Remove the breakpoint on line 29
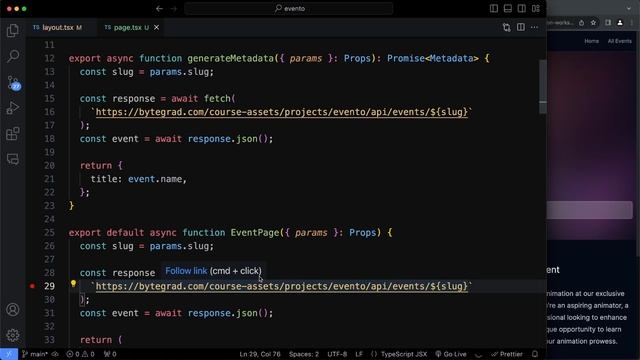Viewport: 640px width, 360px height. [32, 286]
